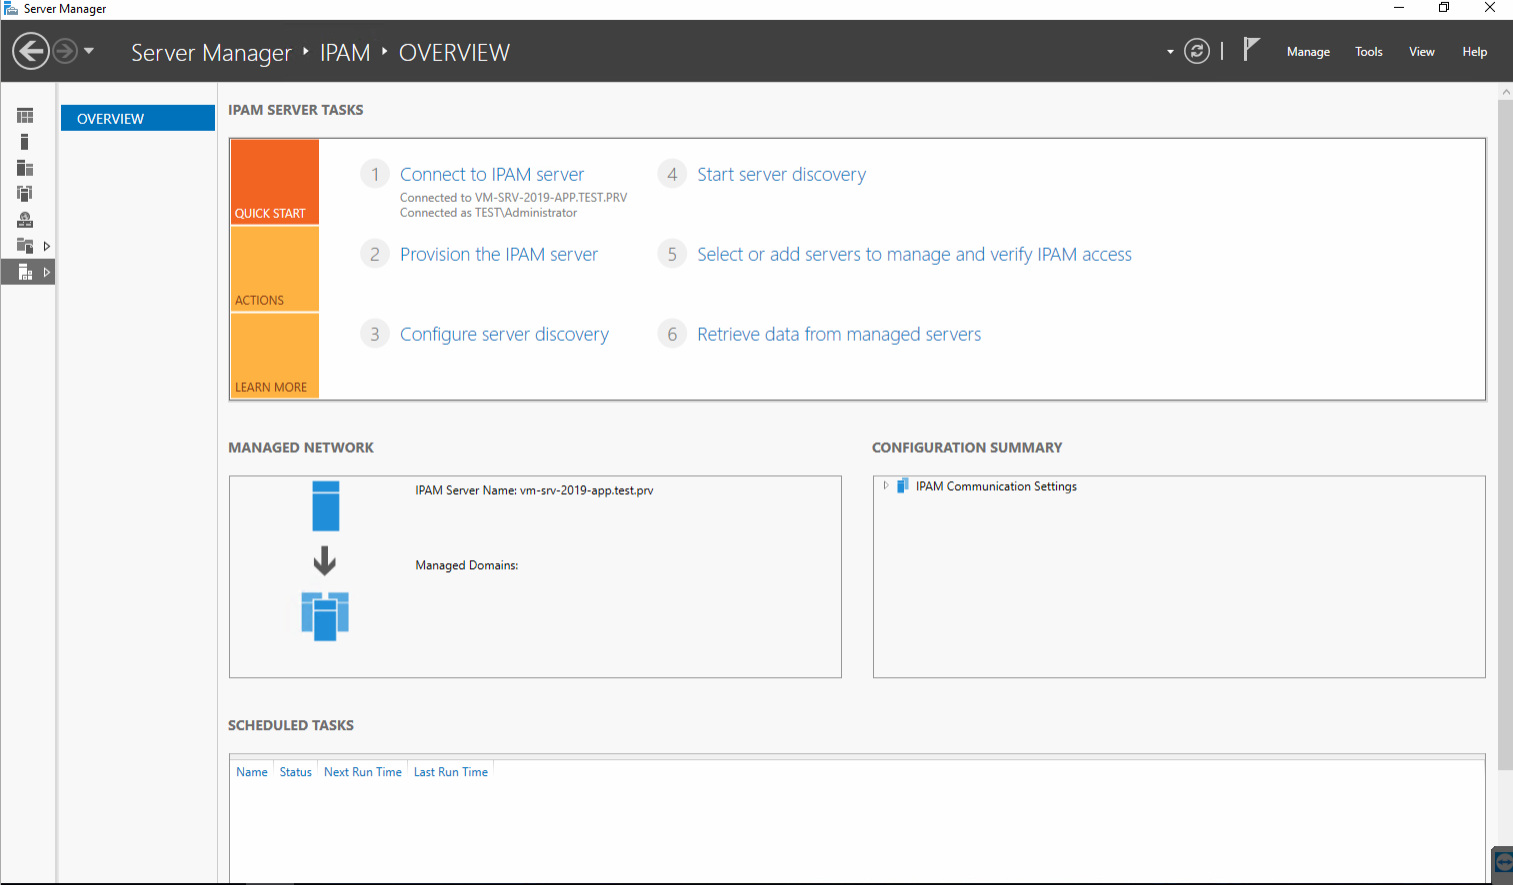Expand the File and Storage Services arrow
The image size is (1513, 885).
(x=46, y=246)
